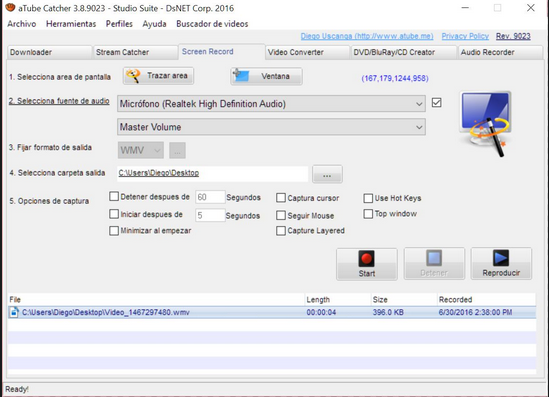Click the Ventana window selection button
The height and width of the screenshot is (397, 549).
266,76
